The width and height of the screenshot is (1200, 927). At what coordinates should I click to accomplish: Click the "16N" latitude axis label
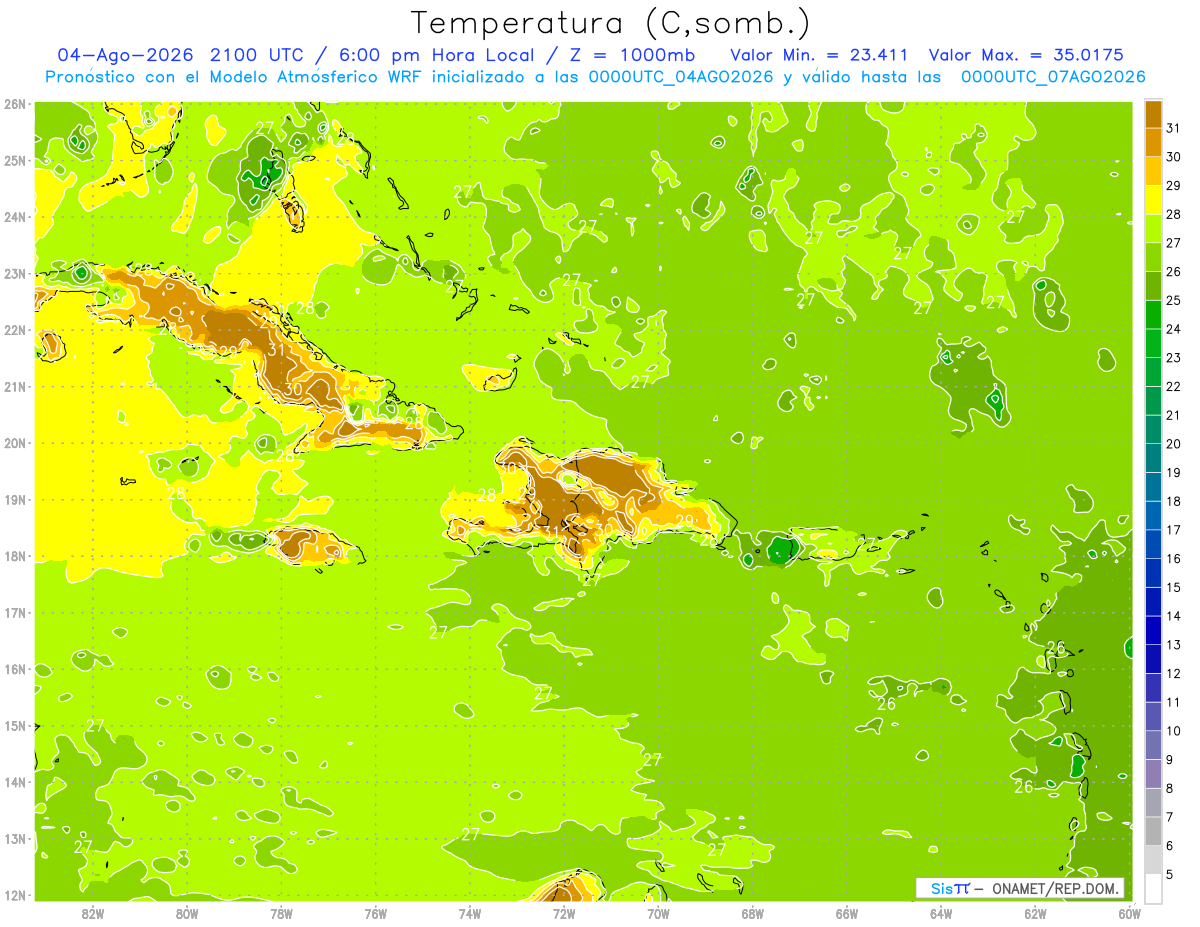pos(14,669)
